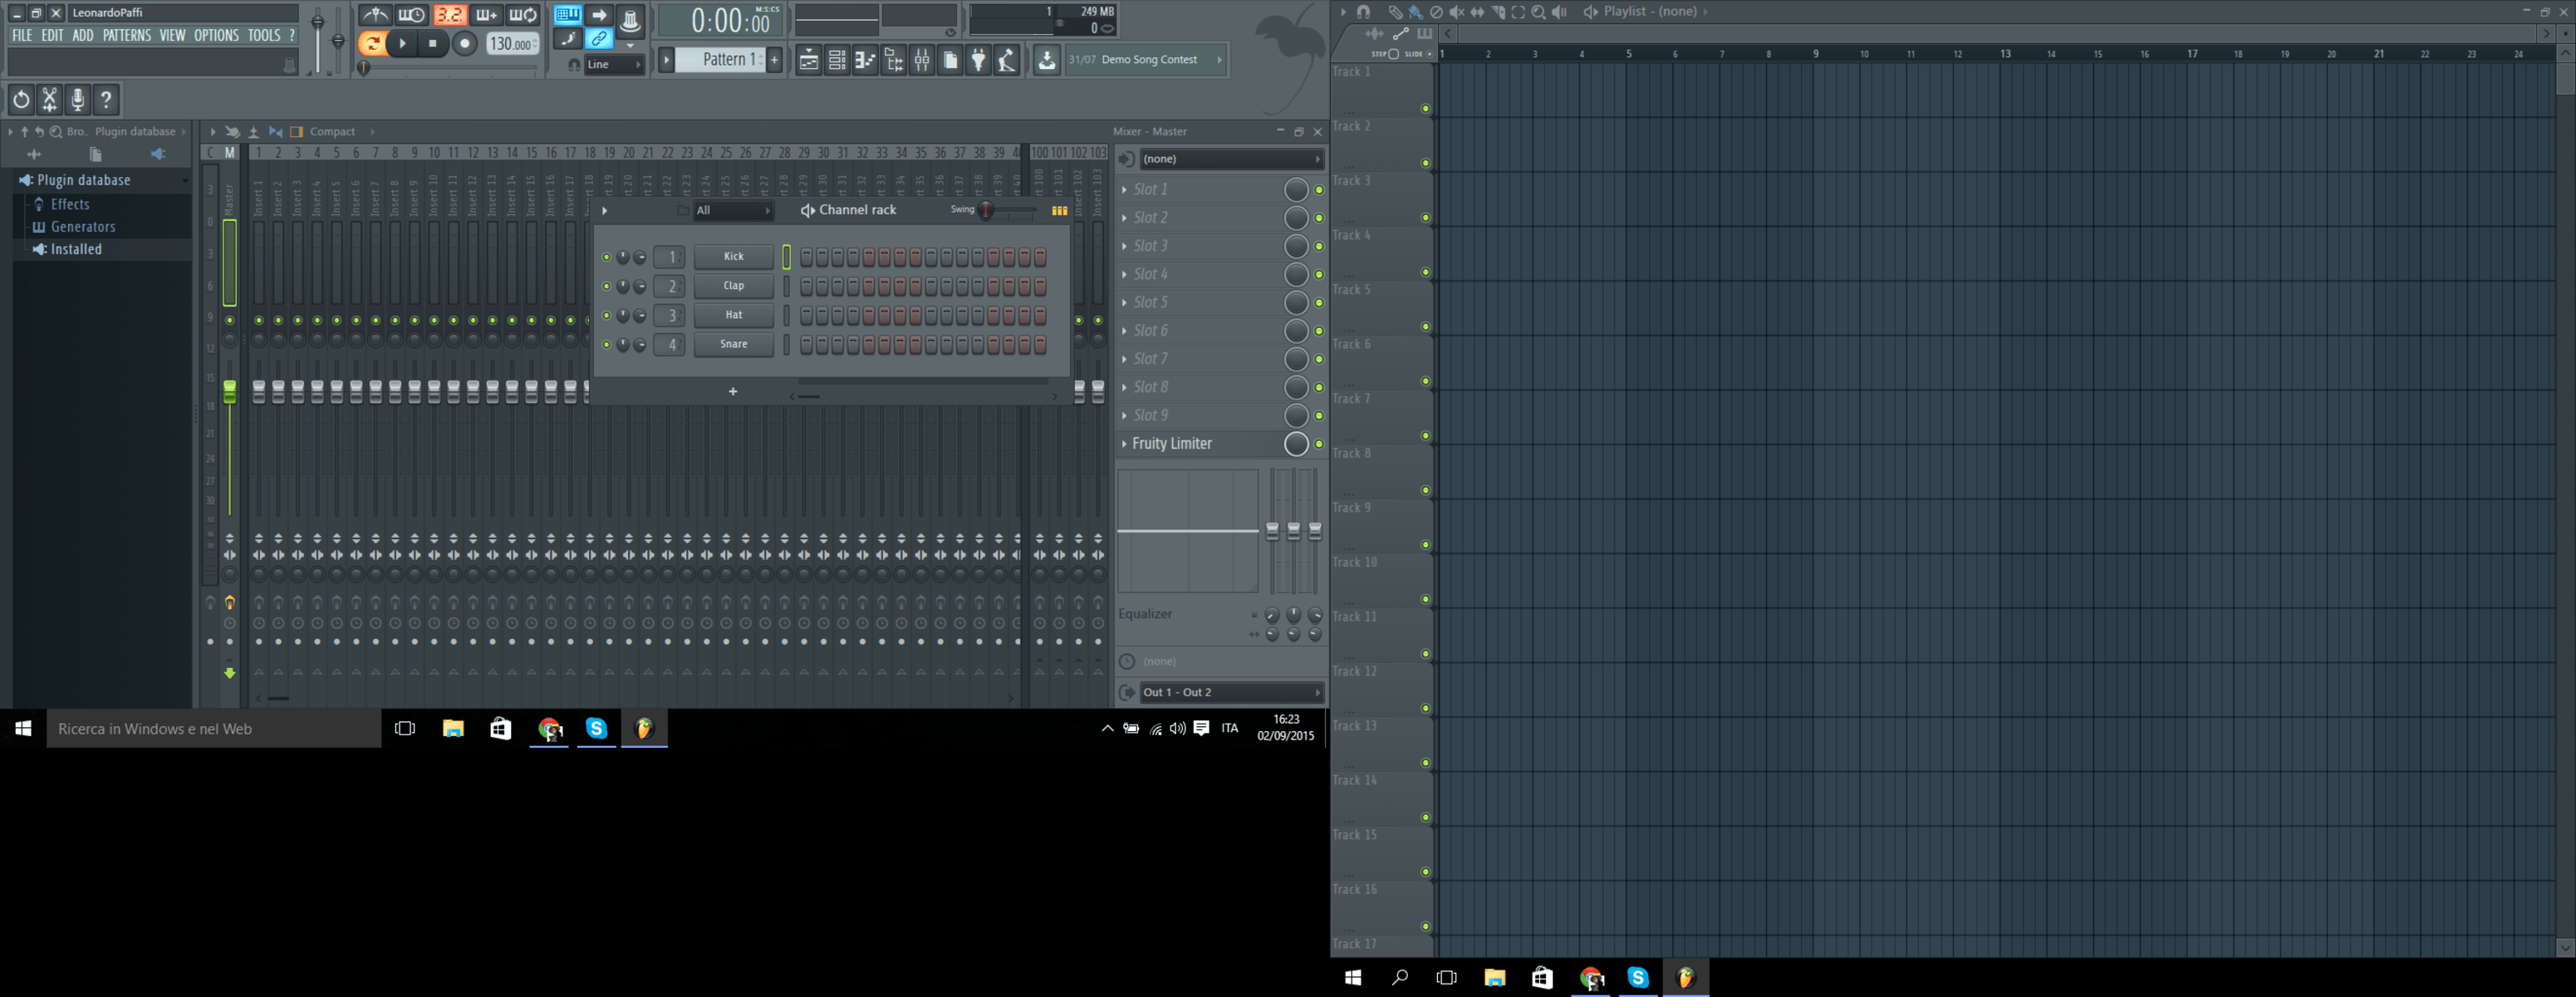2576x997 pixels.
Task: Open the FILE menu
Action: pyautogui.click(x=22, y=35)
